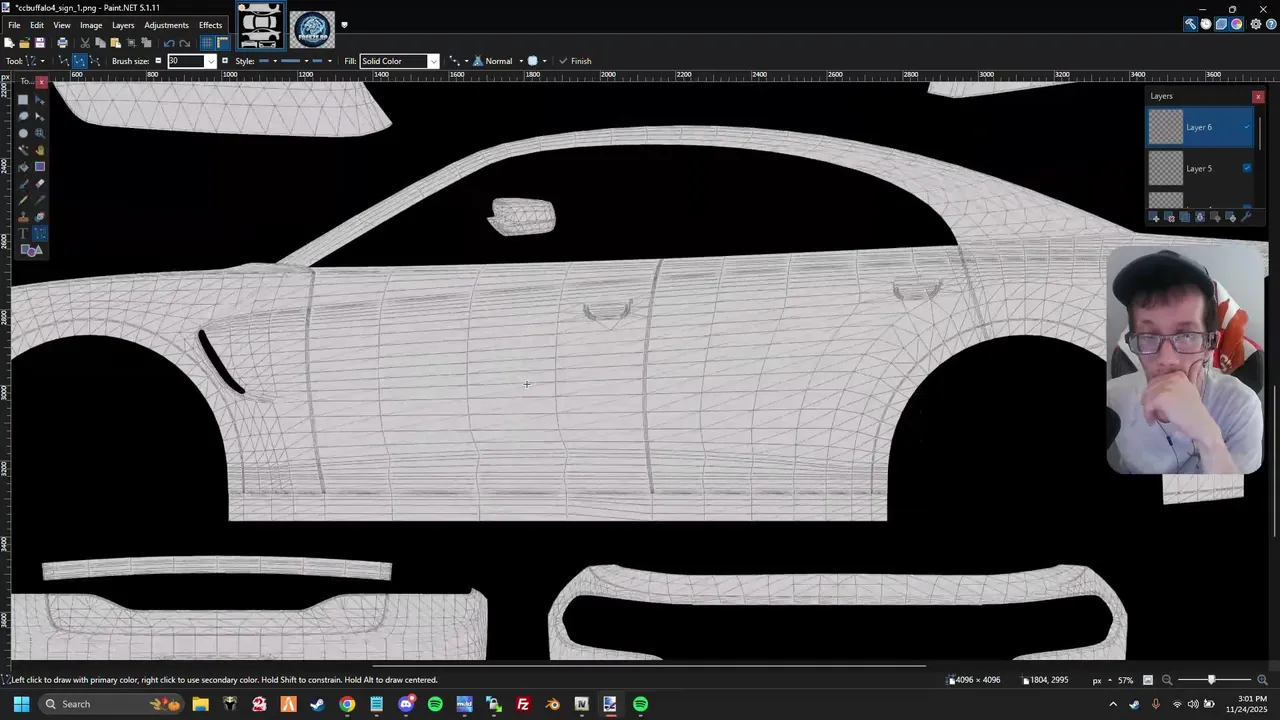The width and height of the screenshot is (1280, 720).
Task: Activate the Pan hand tool
Action: point(40,150)
